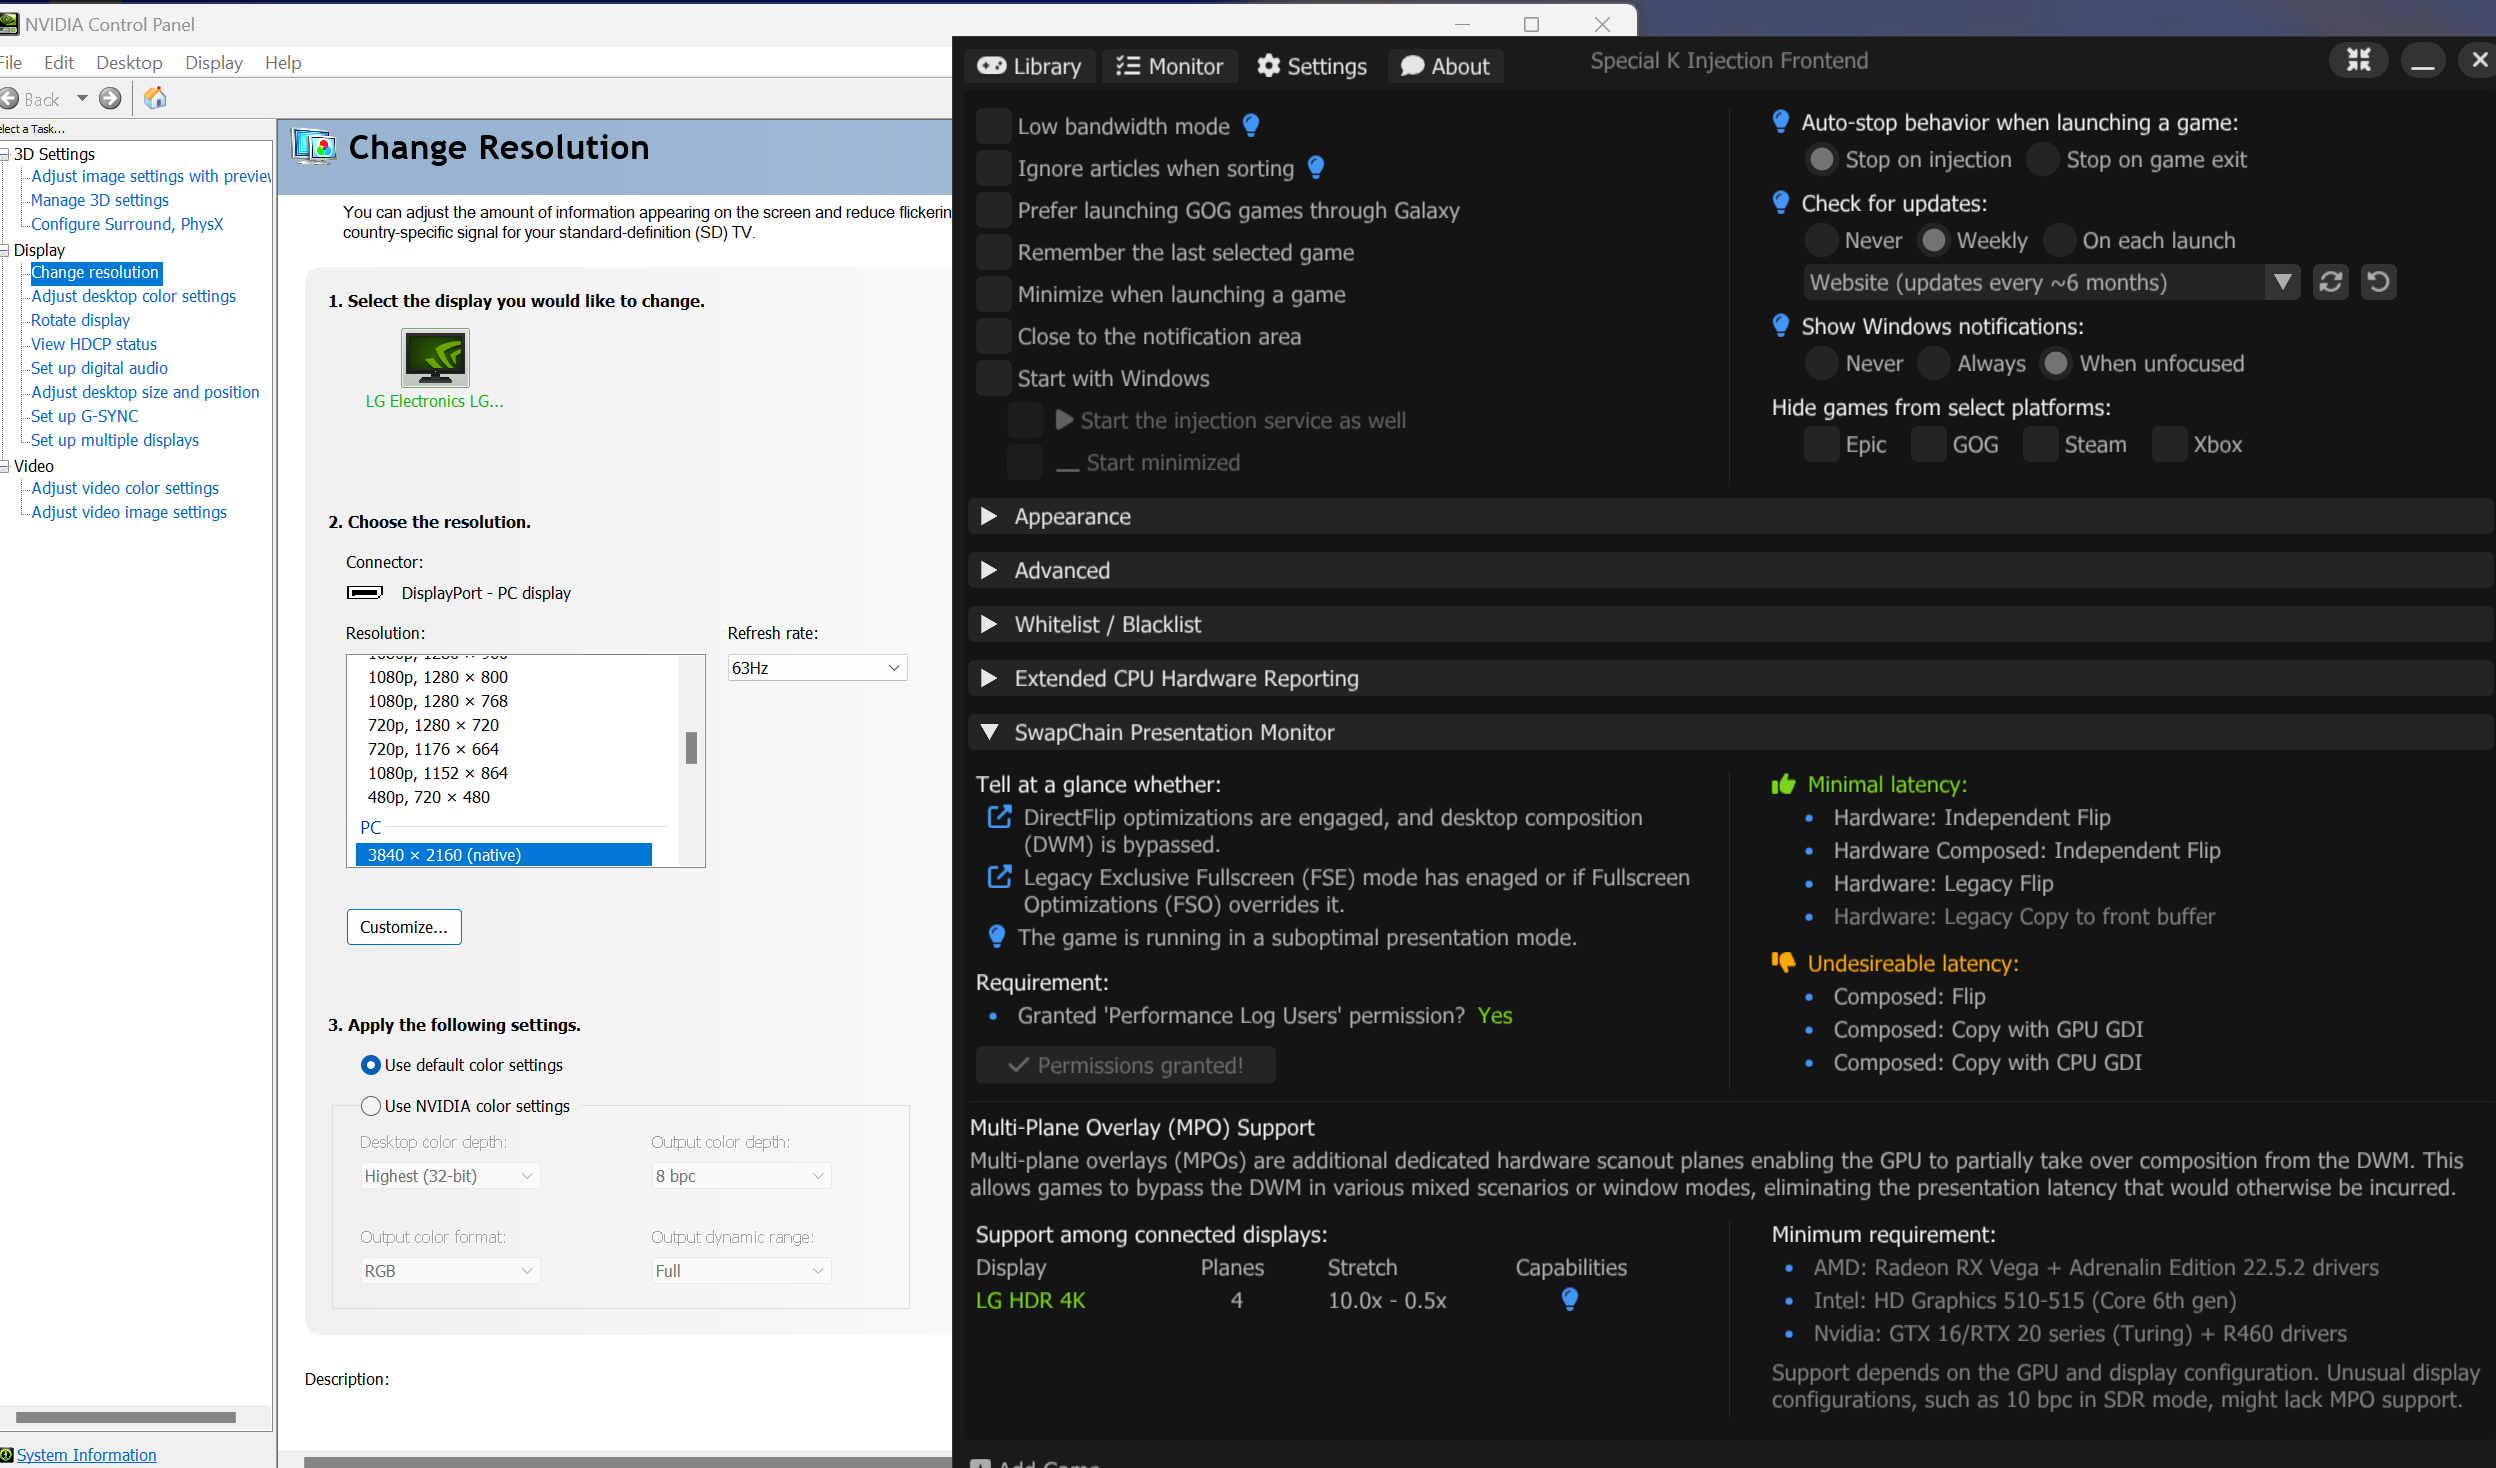
Task: Enable Prefer launching GOG games through Galaxy
Action: pos(994,210)
